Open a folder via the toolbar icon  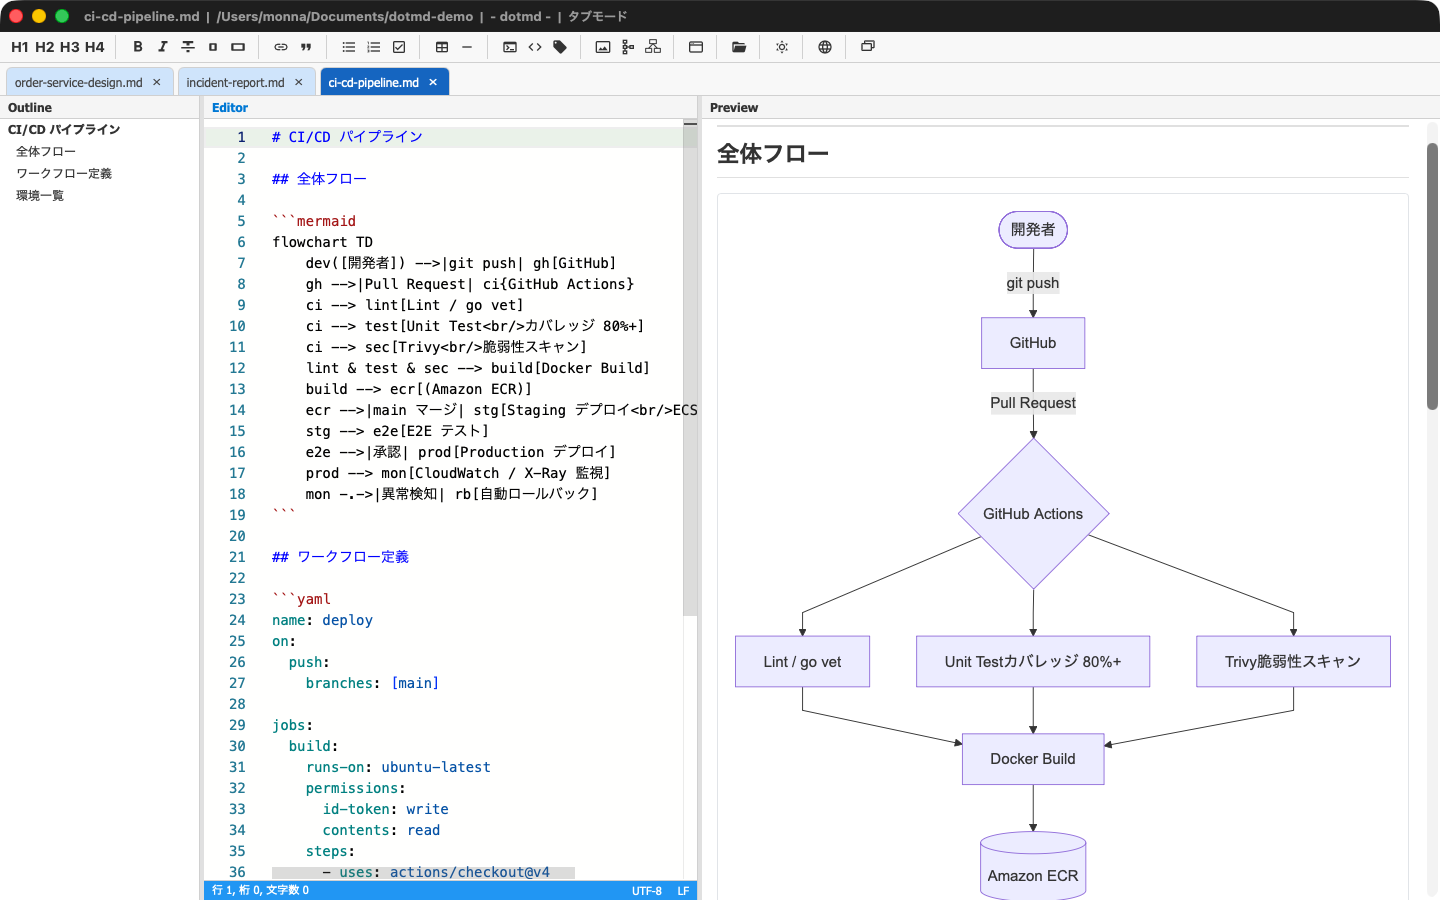click(x=739, y=47)
